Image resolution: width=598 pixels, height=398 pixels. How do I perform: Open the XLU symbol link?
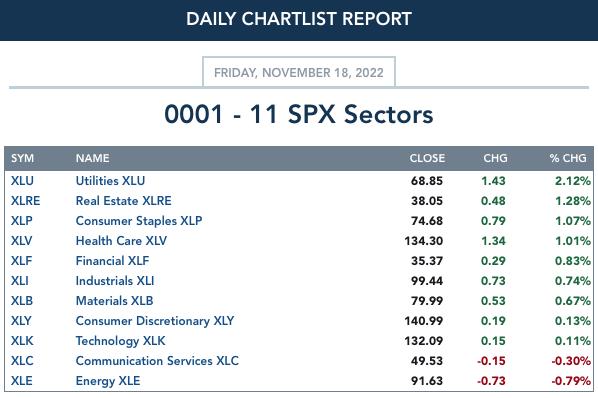tap(22, 181)
